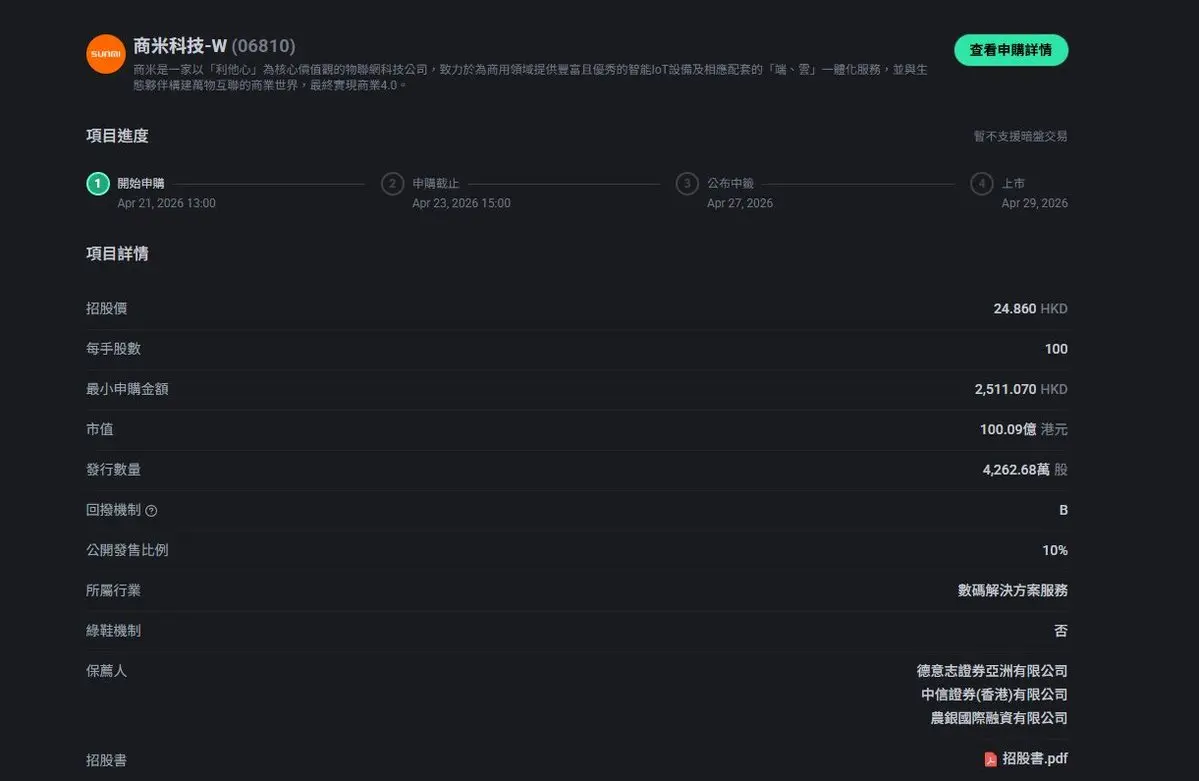The width and height of the screenshot is (1199, 781).
Task: Select step 1 circle 開始申購
Action: pos(98,184)
